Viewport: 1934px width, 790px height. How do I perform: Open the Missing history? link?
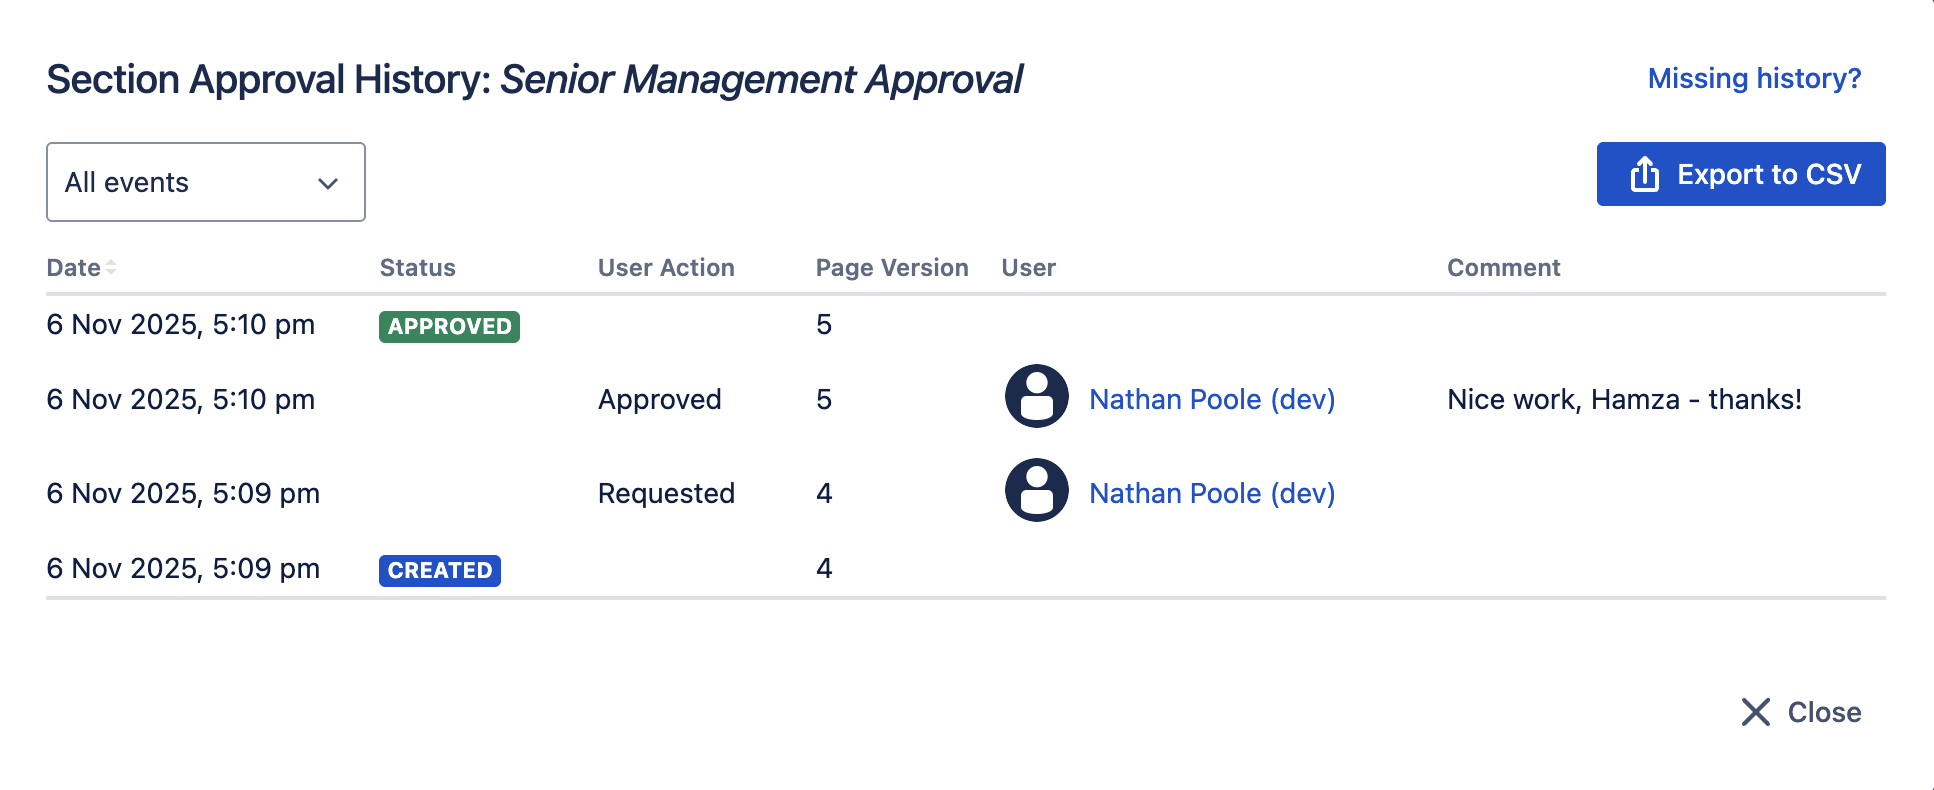pos(1754,78)
